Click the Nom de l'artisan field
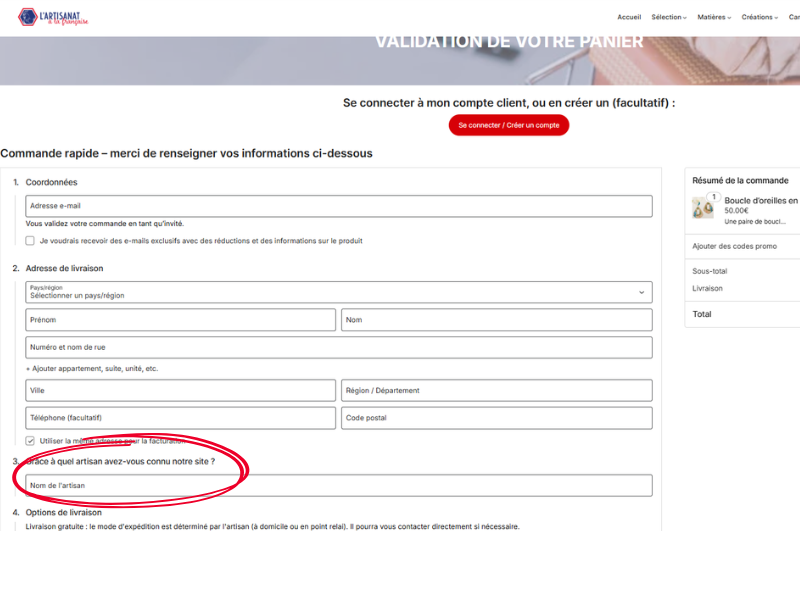The width and height of the screenshot is (800, 600). [x=338, y=485]
